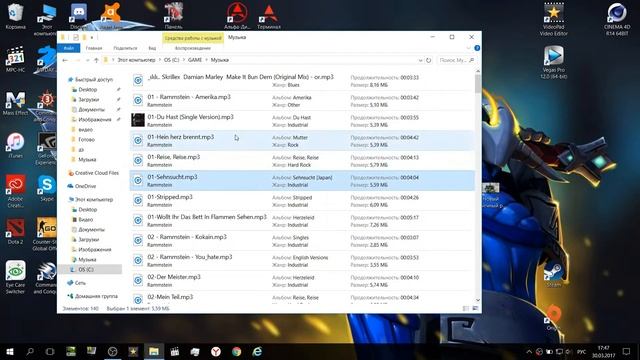Click the album art thumbnail of 01-Du Hast
The image size is (640, 360).
[x=138, y=120]
